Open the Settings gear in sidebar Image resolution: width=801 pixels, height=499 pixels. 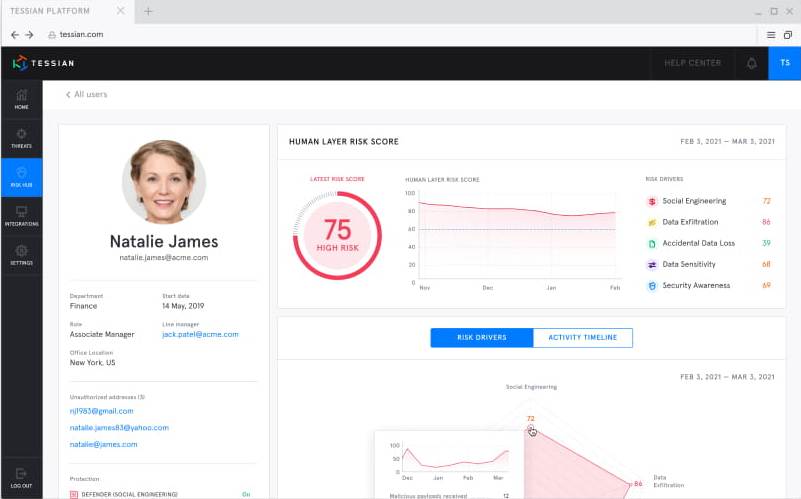[21, 255]
